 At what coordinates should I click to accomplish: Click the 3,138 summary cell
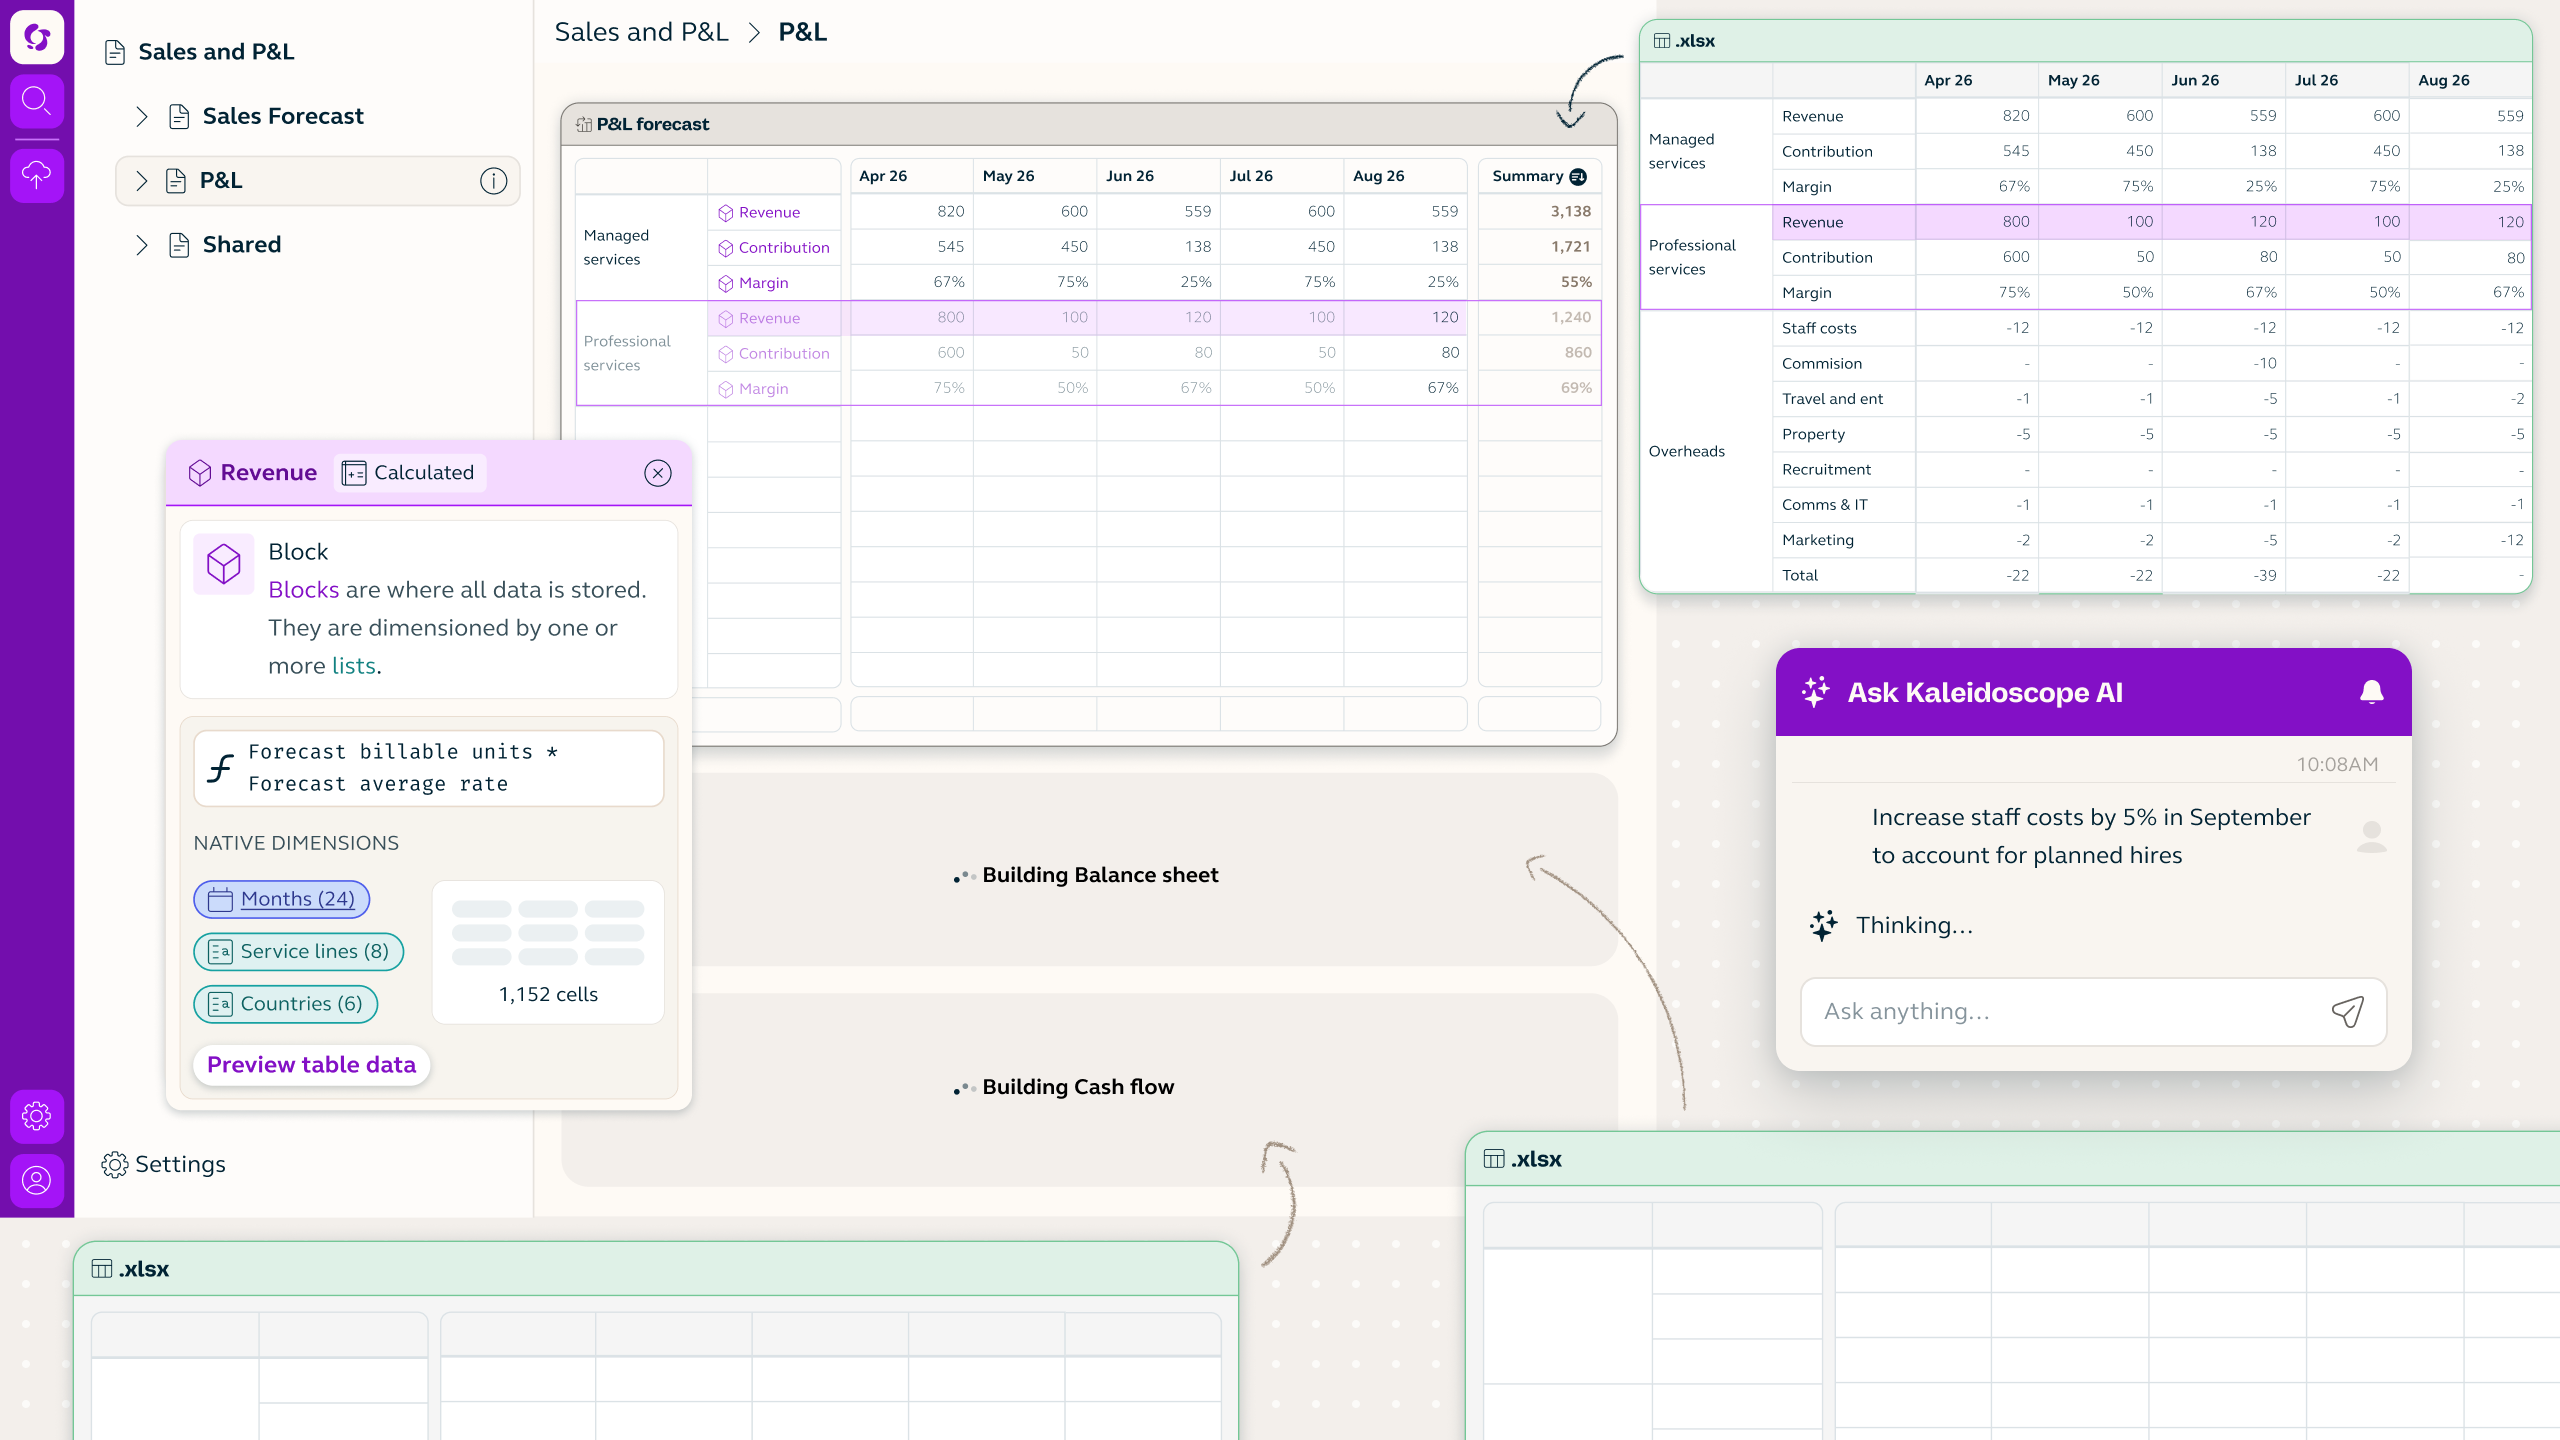1539,212
